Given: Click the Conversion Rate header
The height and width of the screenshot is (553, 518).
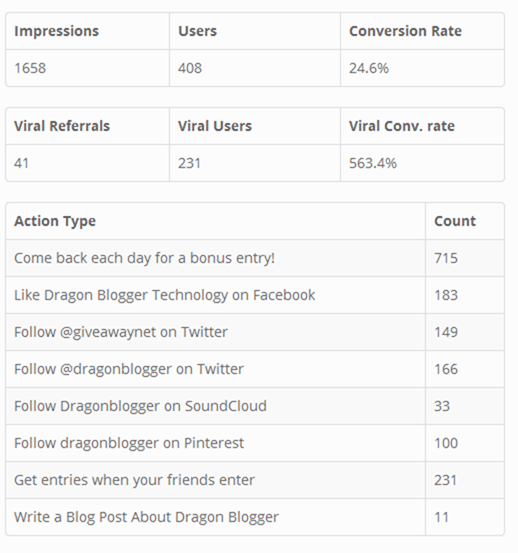Looking at the screenshot, I should click(x=405, y=31).
